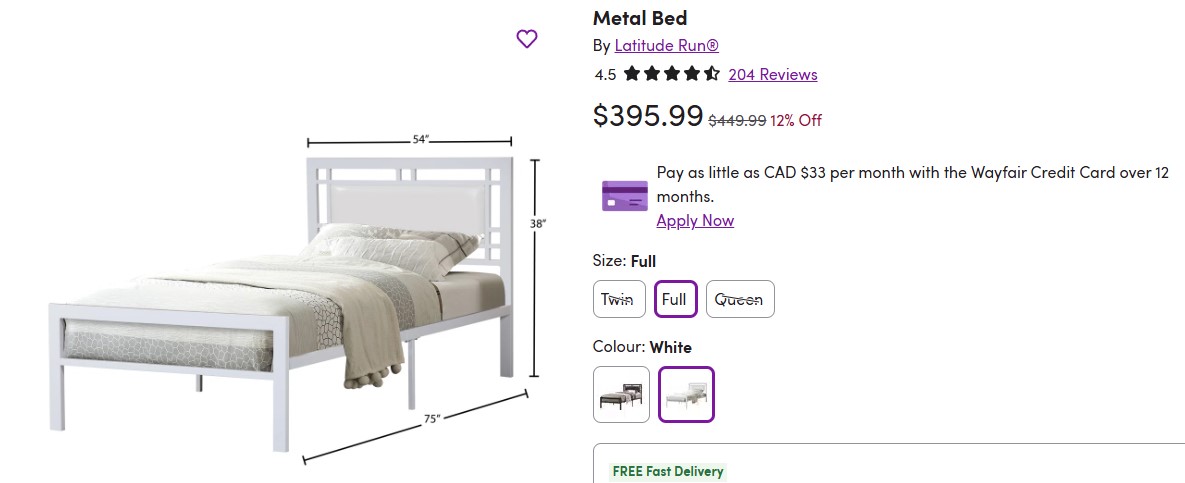Select the Full size option
The width and height of the screenshot is (1185, 483).
(675, 299)
